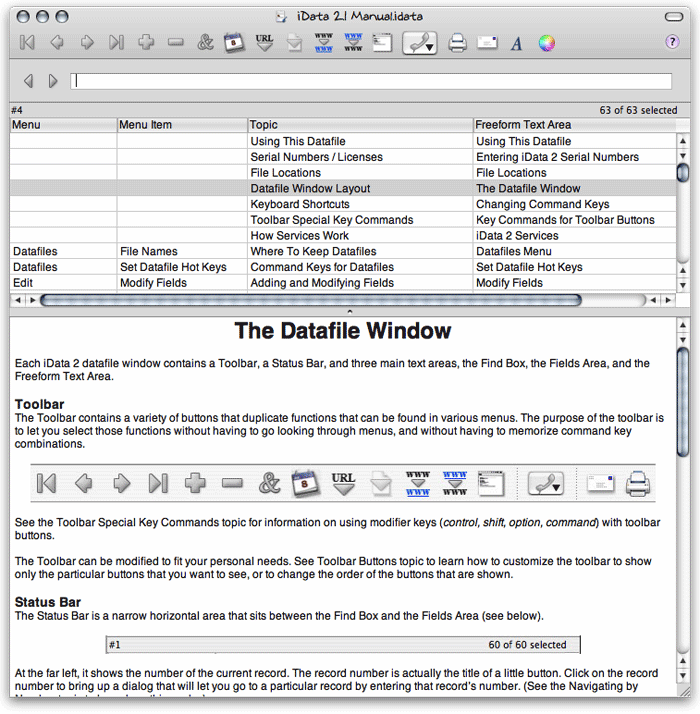This screenshot has height=714, width=700.
Task: Click the Menu column header
Action: 63,125
